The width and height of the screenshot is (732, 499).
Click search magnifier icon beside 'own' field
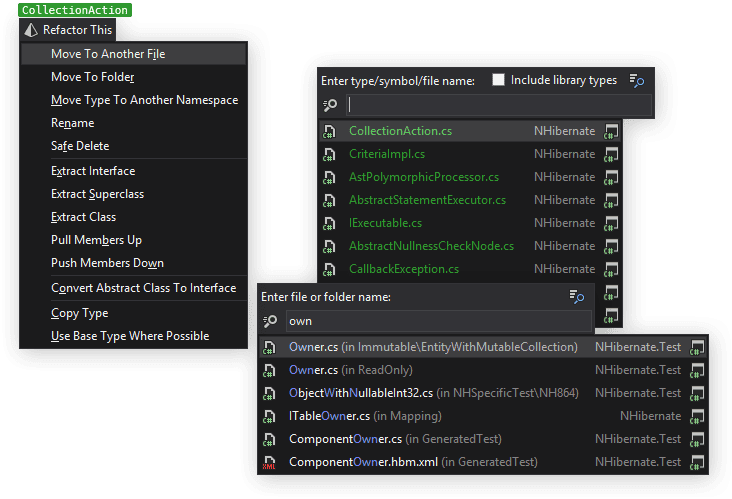point(270,321)
